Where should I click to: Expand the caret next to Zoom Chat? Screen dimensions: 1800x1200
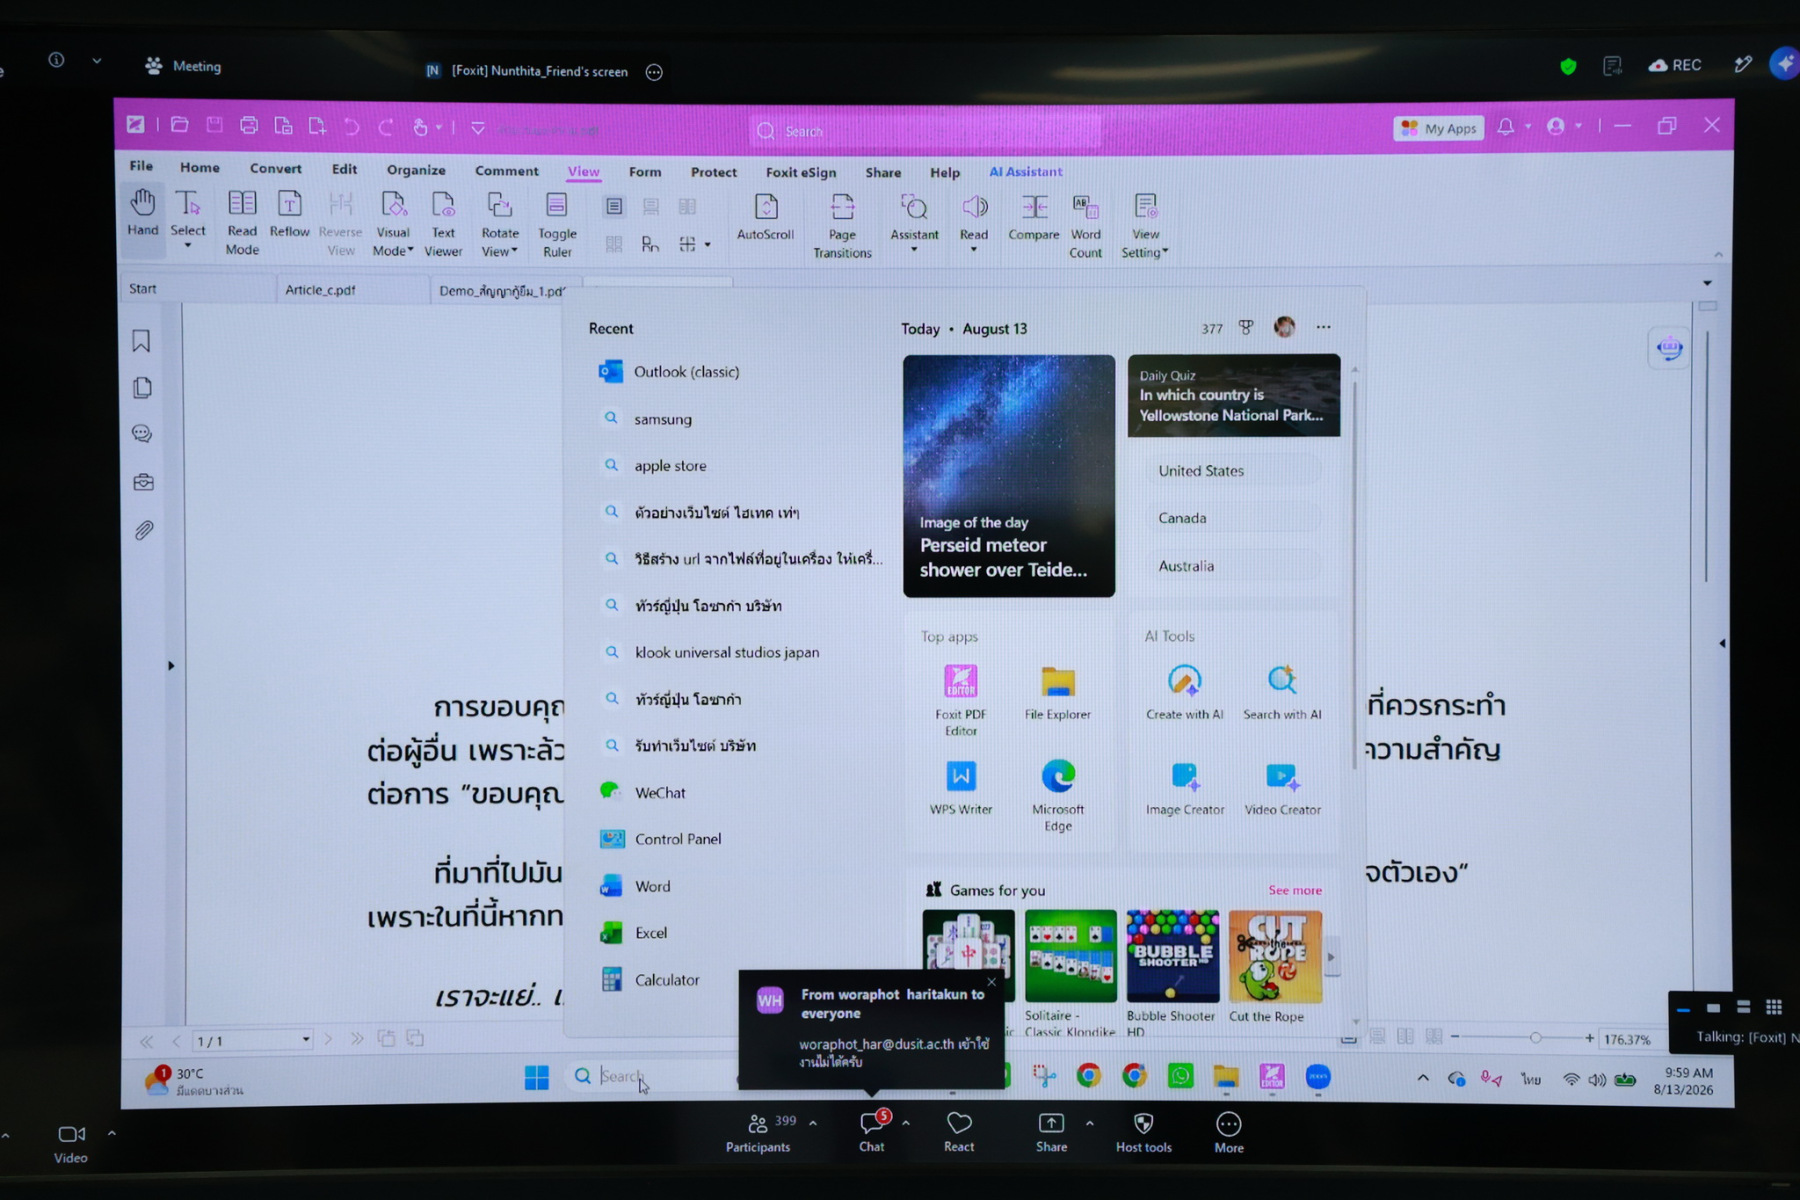pyautogui.click(x=906, y=1123)
